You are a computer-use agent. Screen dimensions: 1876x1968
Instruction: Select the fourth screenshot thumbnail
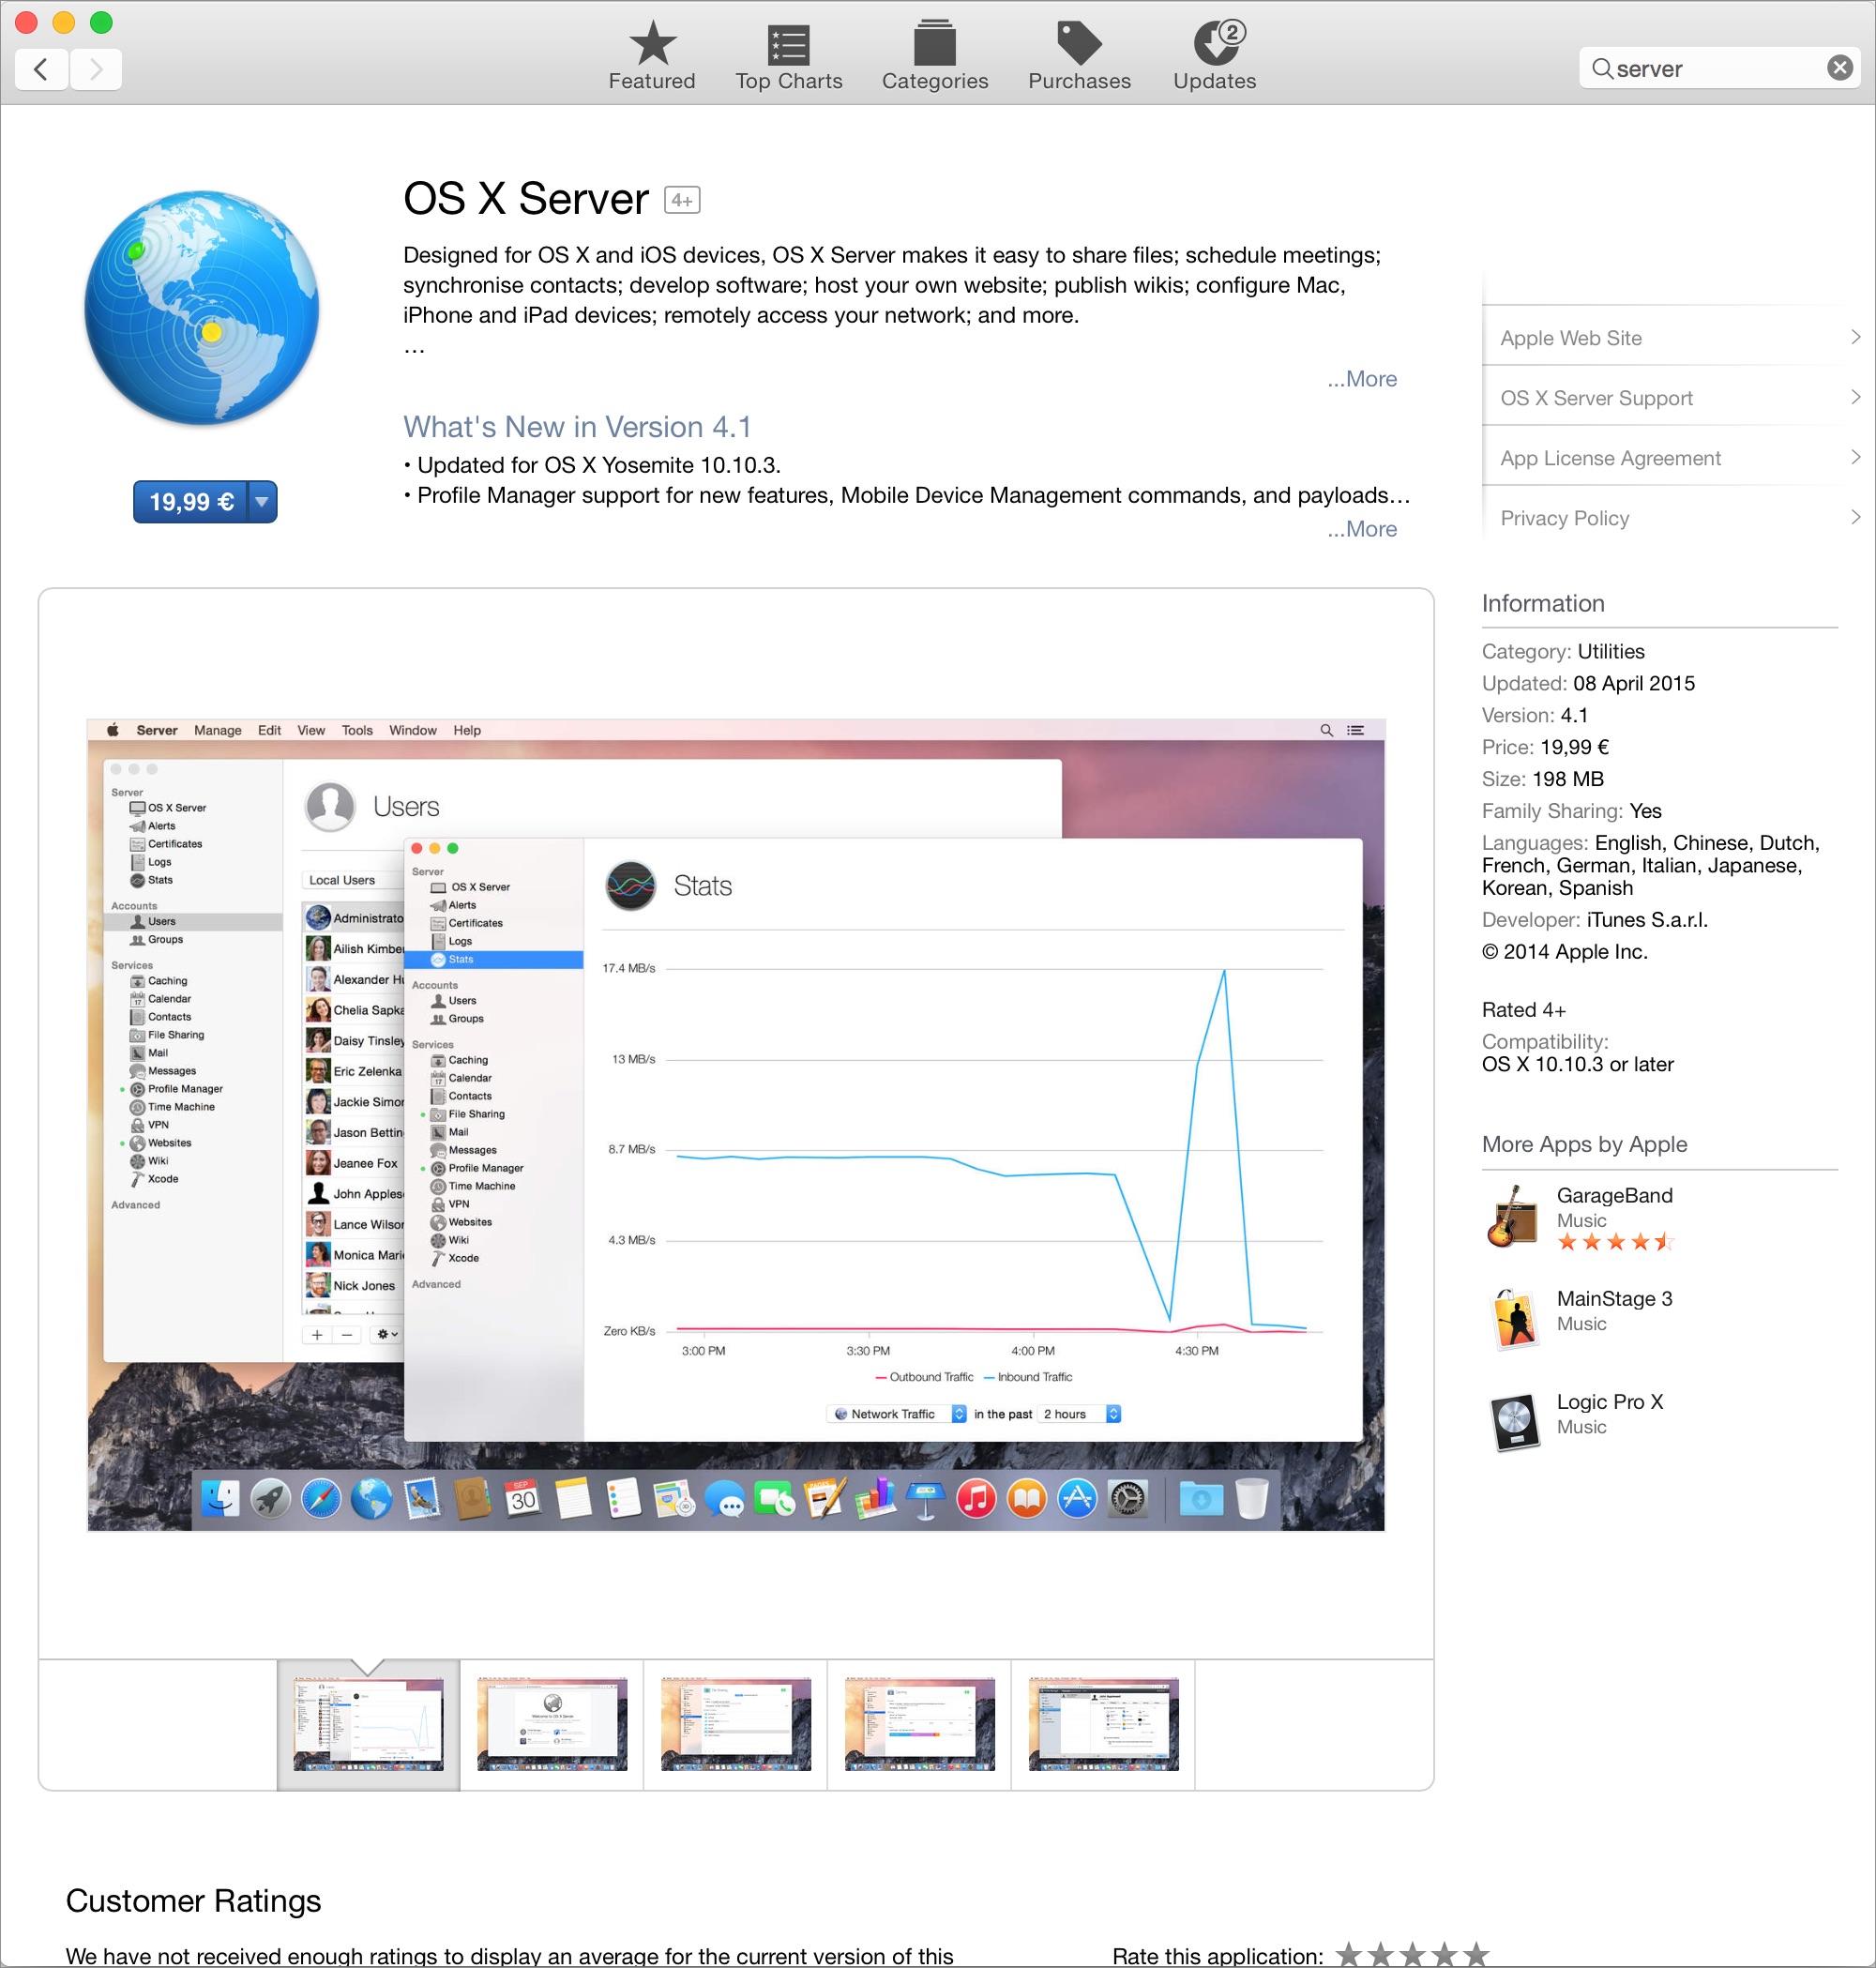tap(920, 1724)
